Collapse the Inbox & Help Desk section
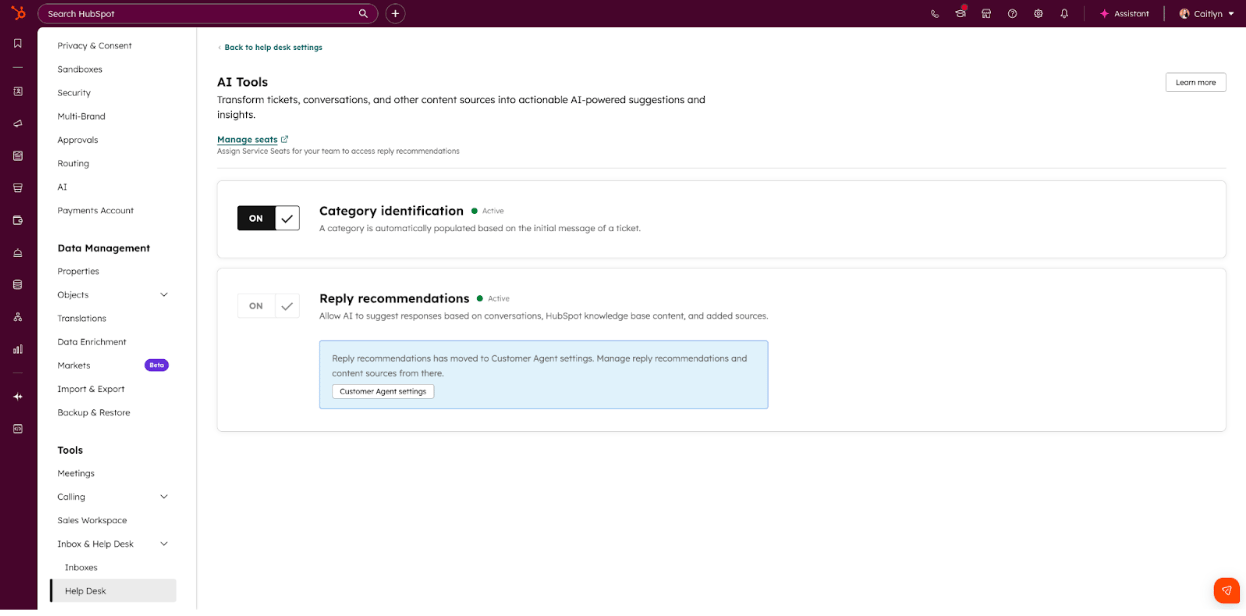1246x616 pixels. tap(164, 544)
